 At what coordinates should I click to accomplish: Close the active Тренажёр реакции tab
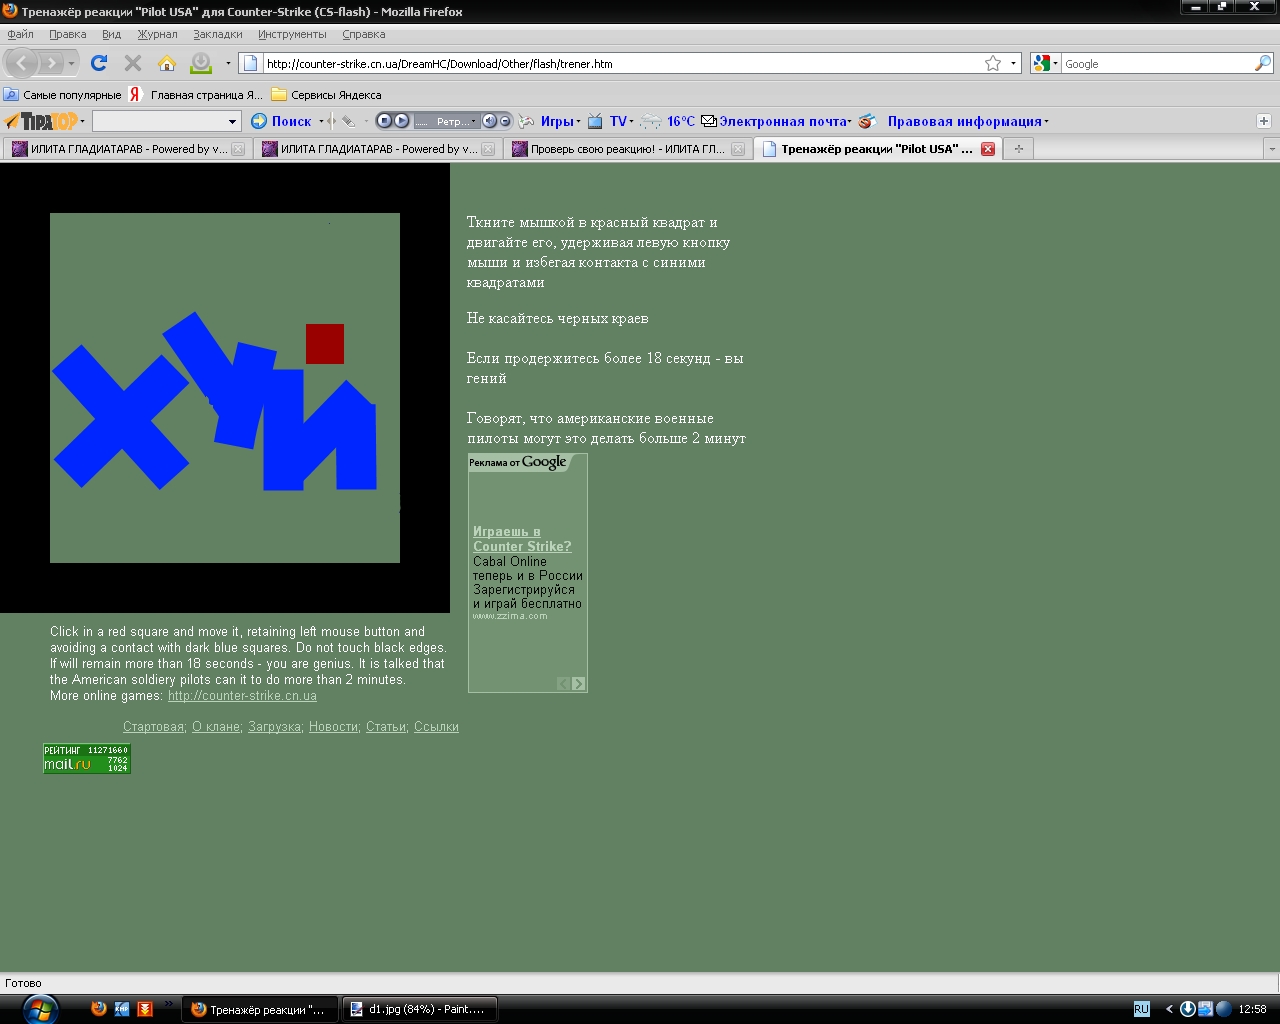point(988,149)
